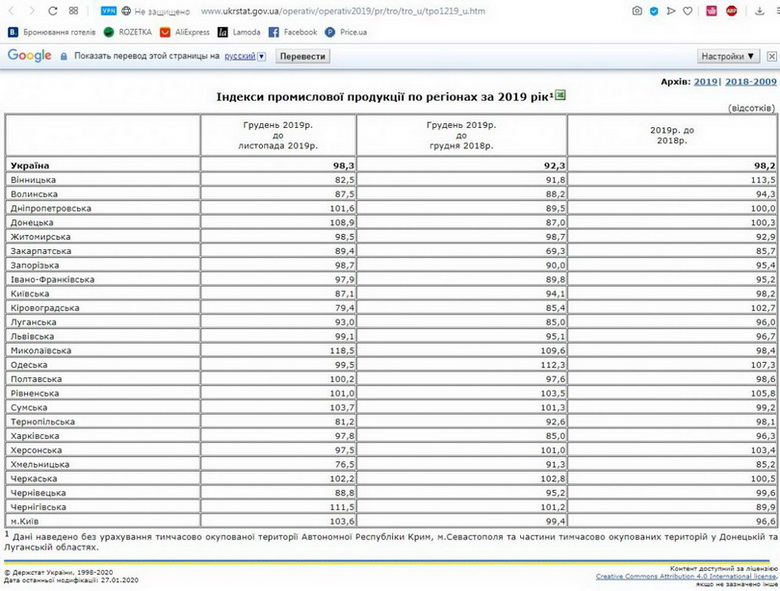Click the browser reload page icon

click(x=50, y=11)
